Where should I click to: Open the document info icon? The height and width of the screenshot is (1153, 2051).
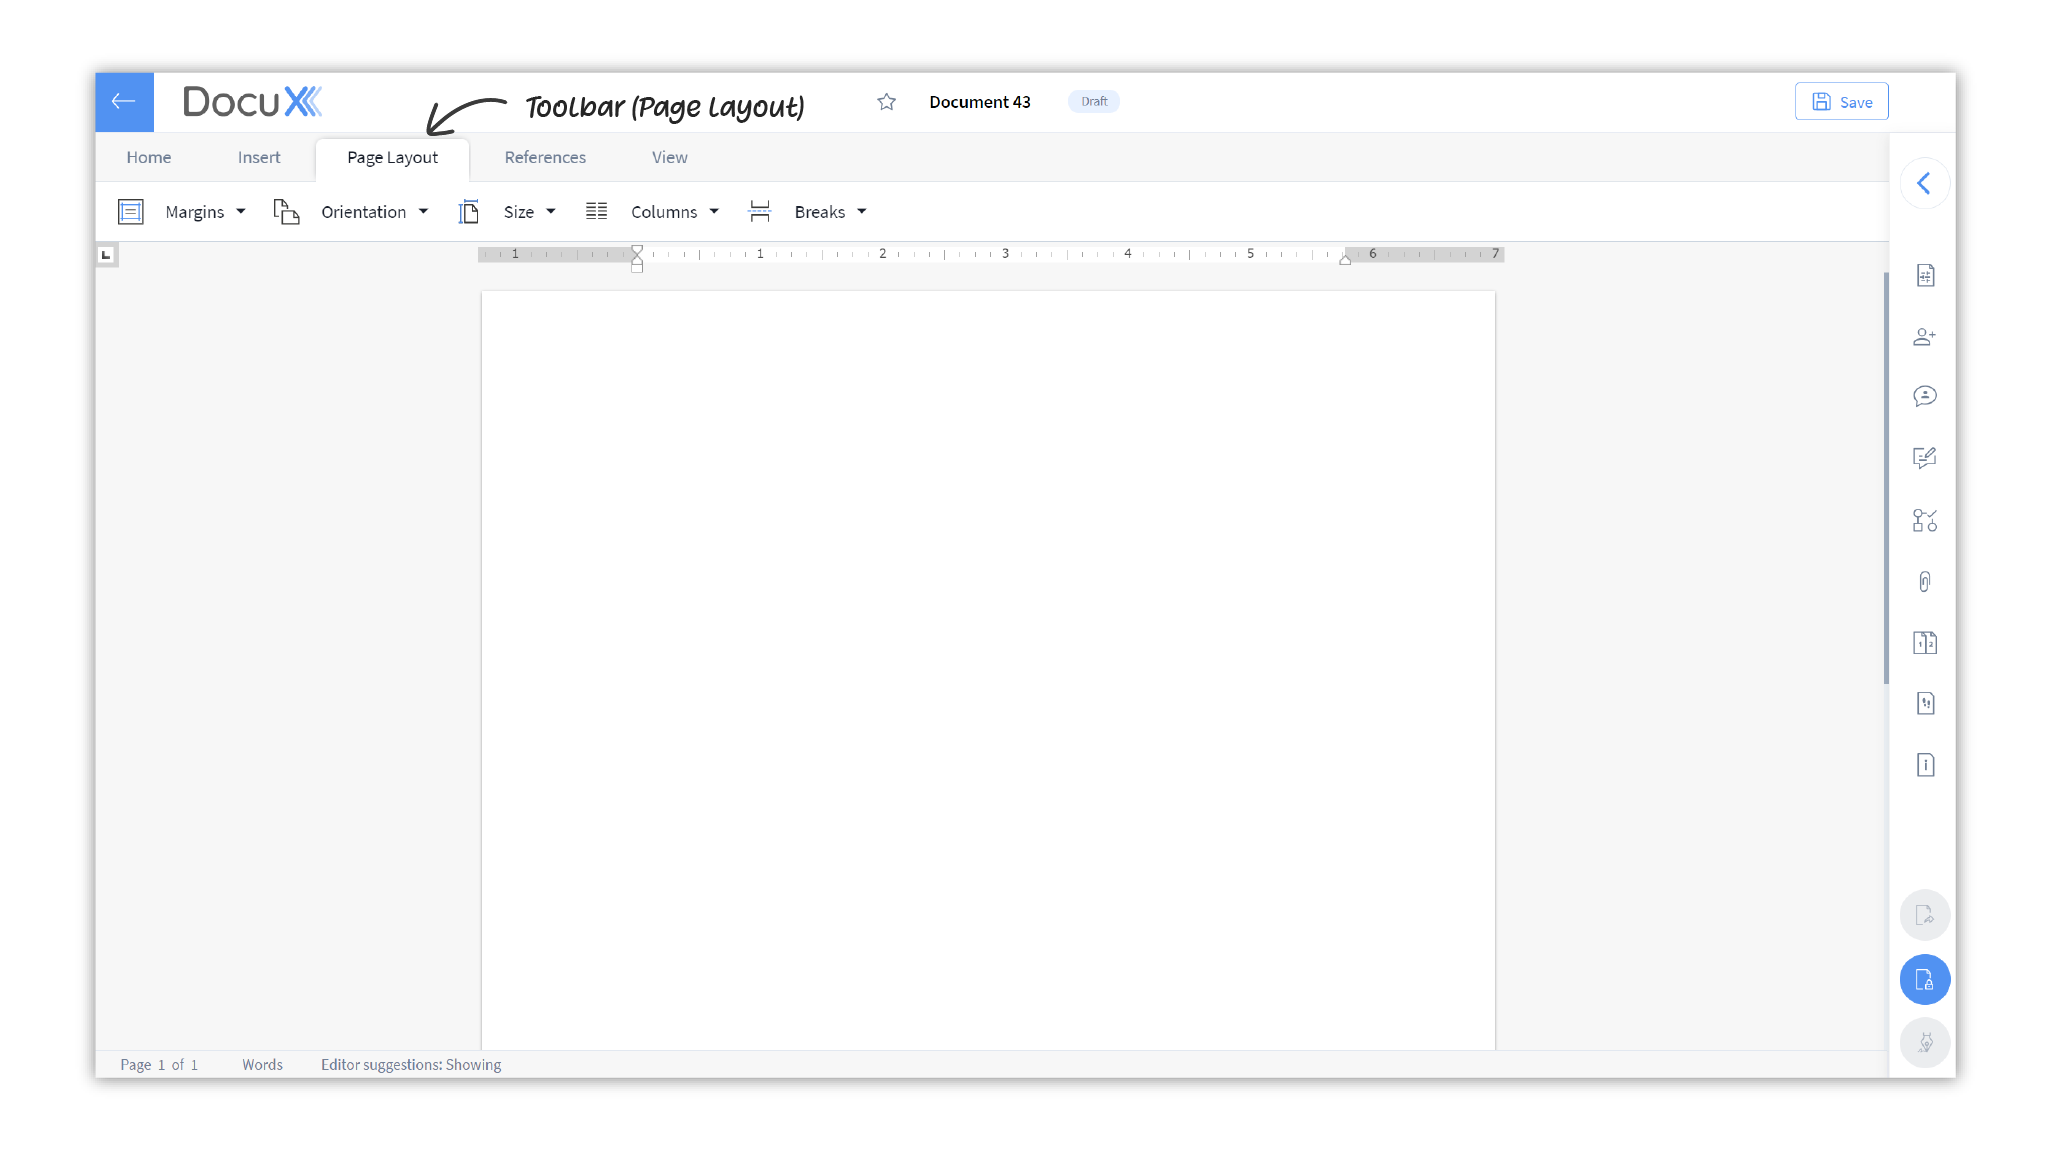(x=1925, y=765)
